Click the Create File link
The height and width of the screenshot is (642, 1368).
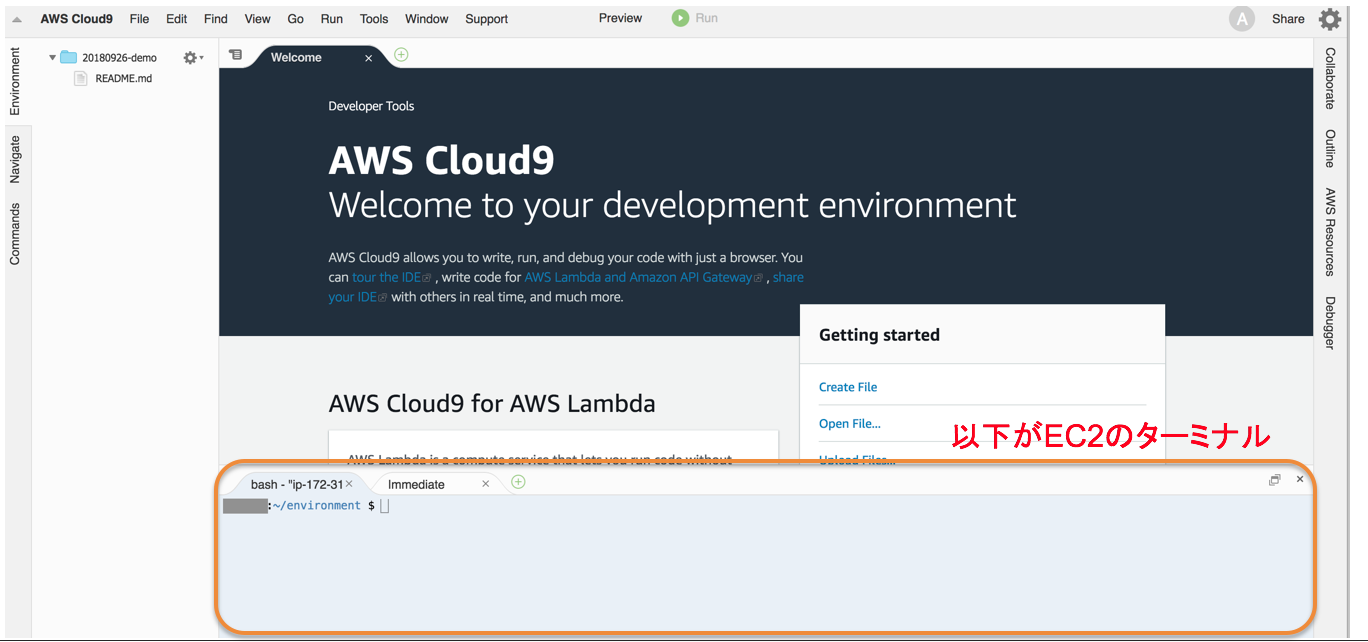point(848,387)
